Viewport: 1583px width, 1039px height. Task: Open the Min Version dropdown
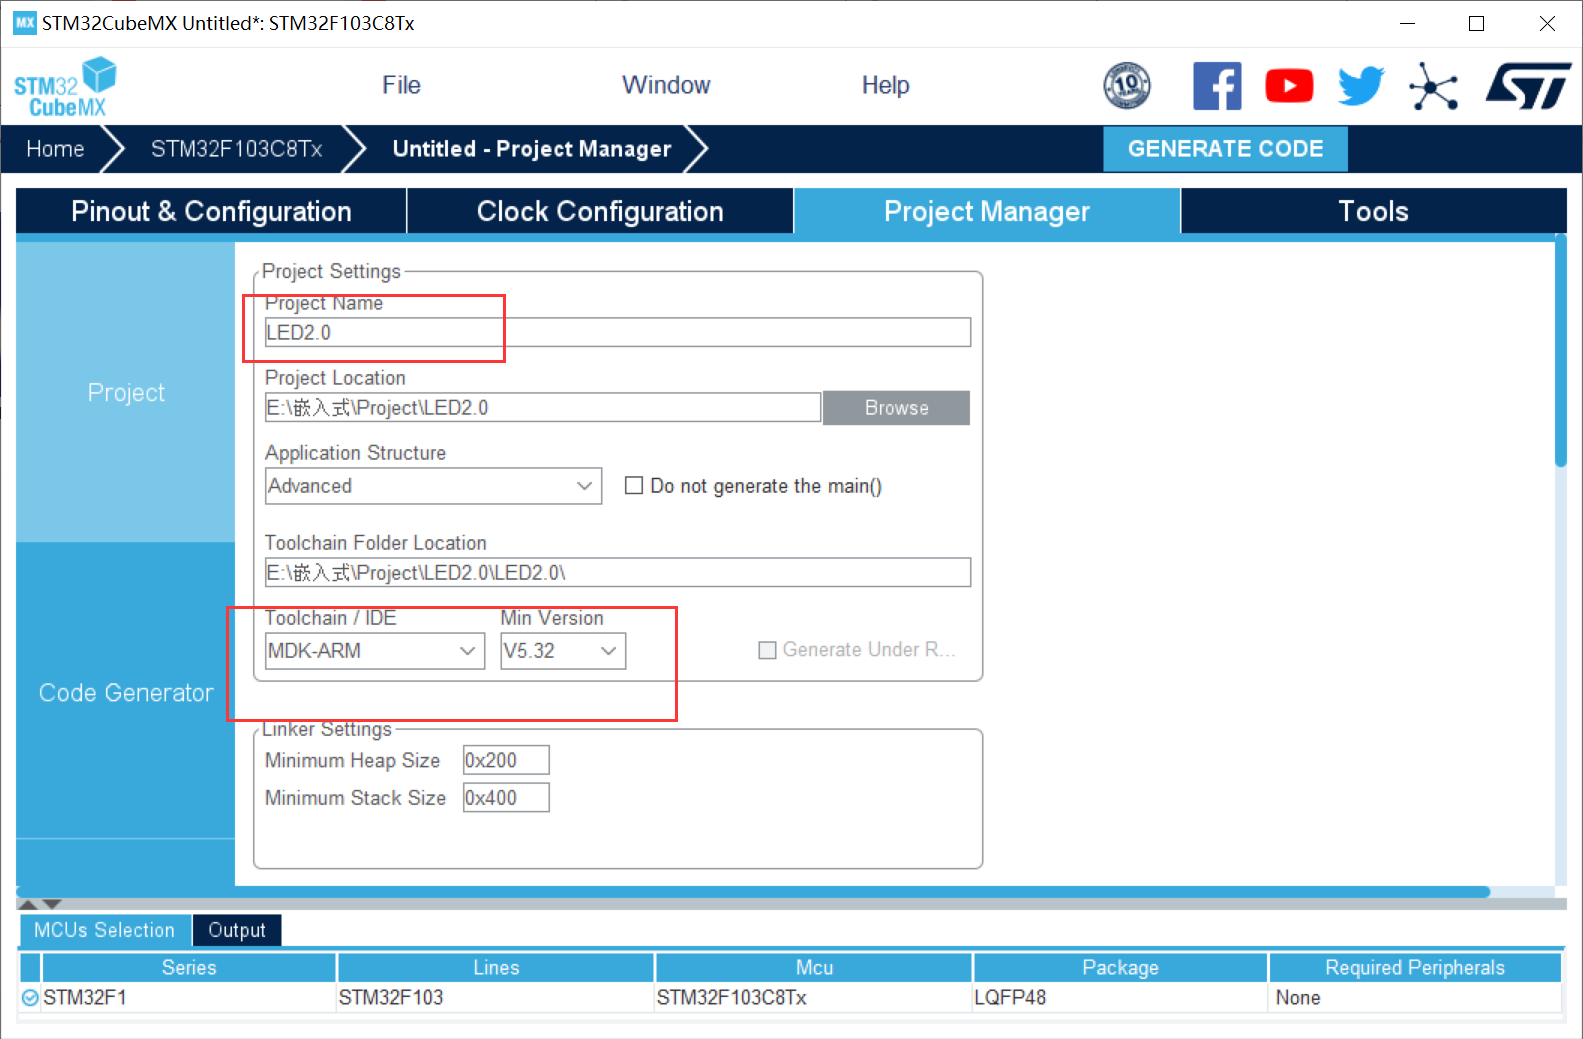(x=563, y=651)
